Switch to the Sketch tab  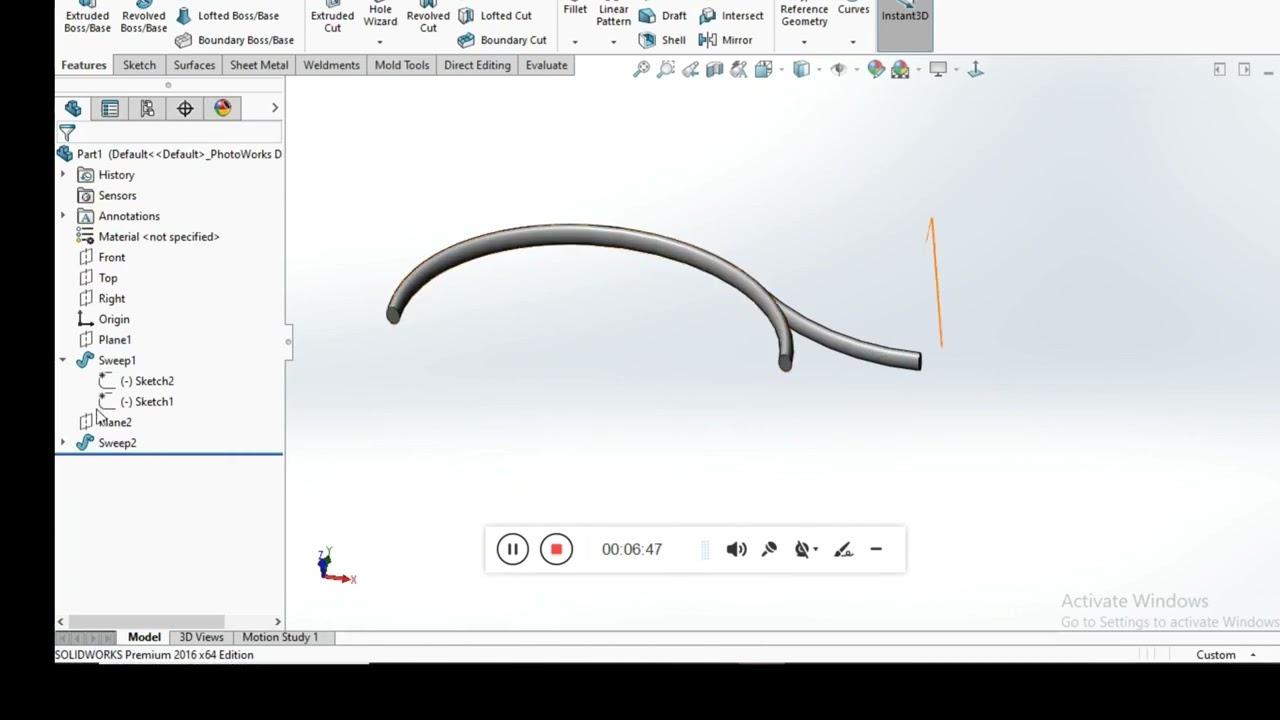tap(139, 65)
